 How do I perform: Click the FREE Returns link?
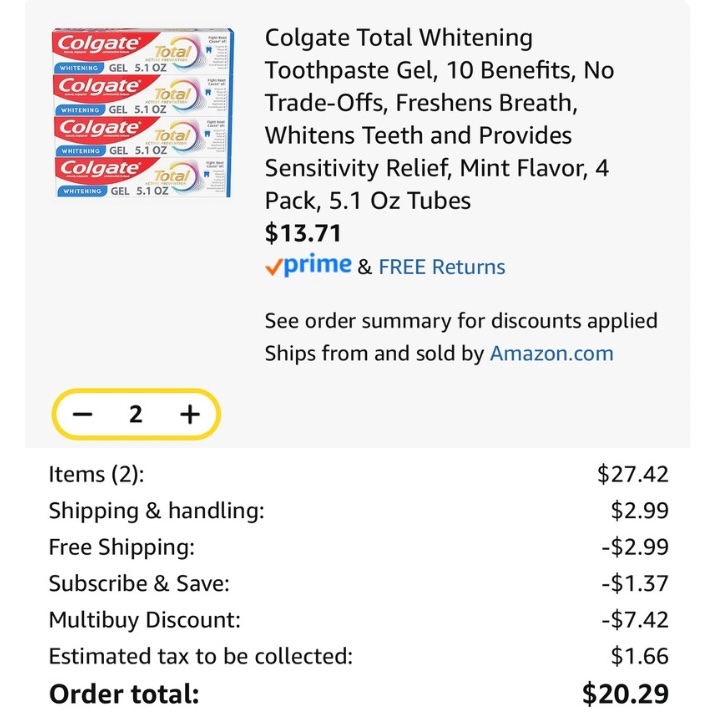pos(442,267)
